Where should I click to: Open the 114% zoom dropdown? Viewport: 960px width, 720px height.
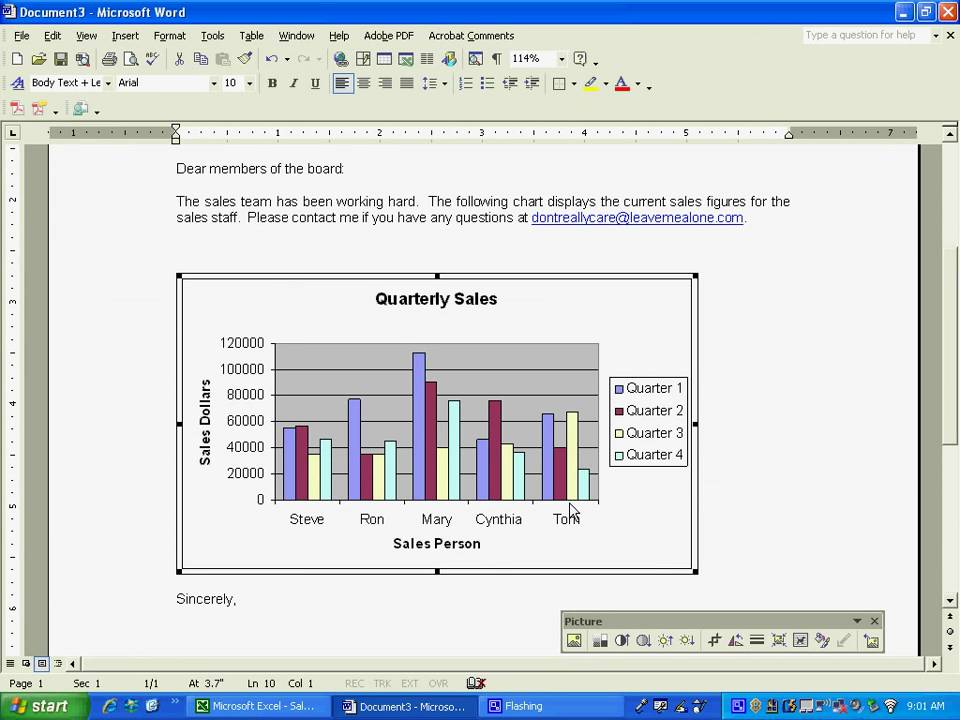pyautogui.click(x=561, y=59)
